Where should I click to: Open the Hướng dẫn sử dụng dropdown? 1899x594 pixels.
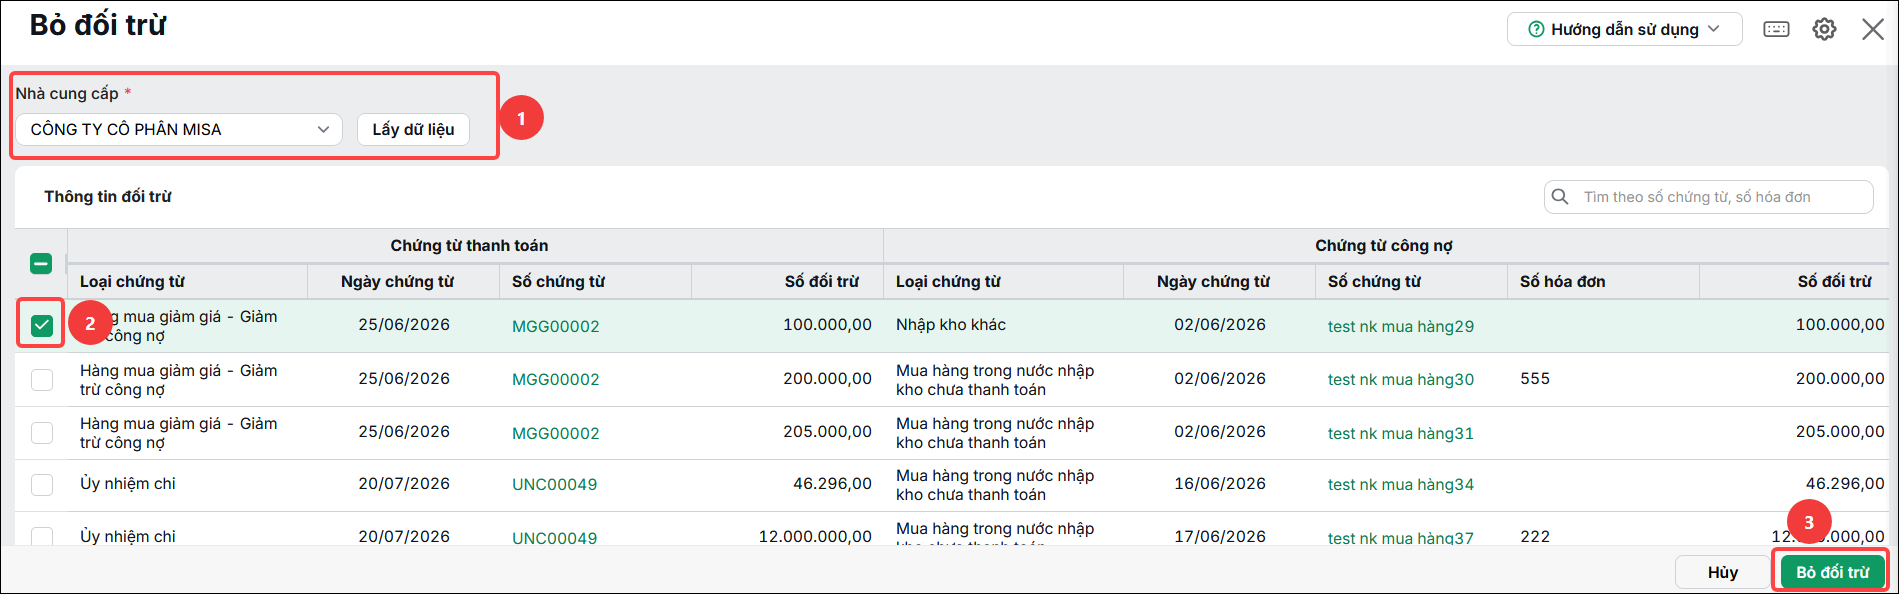[x=1624, y=29]
